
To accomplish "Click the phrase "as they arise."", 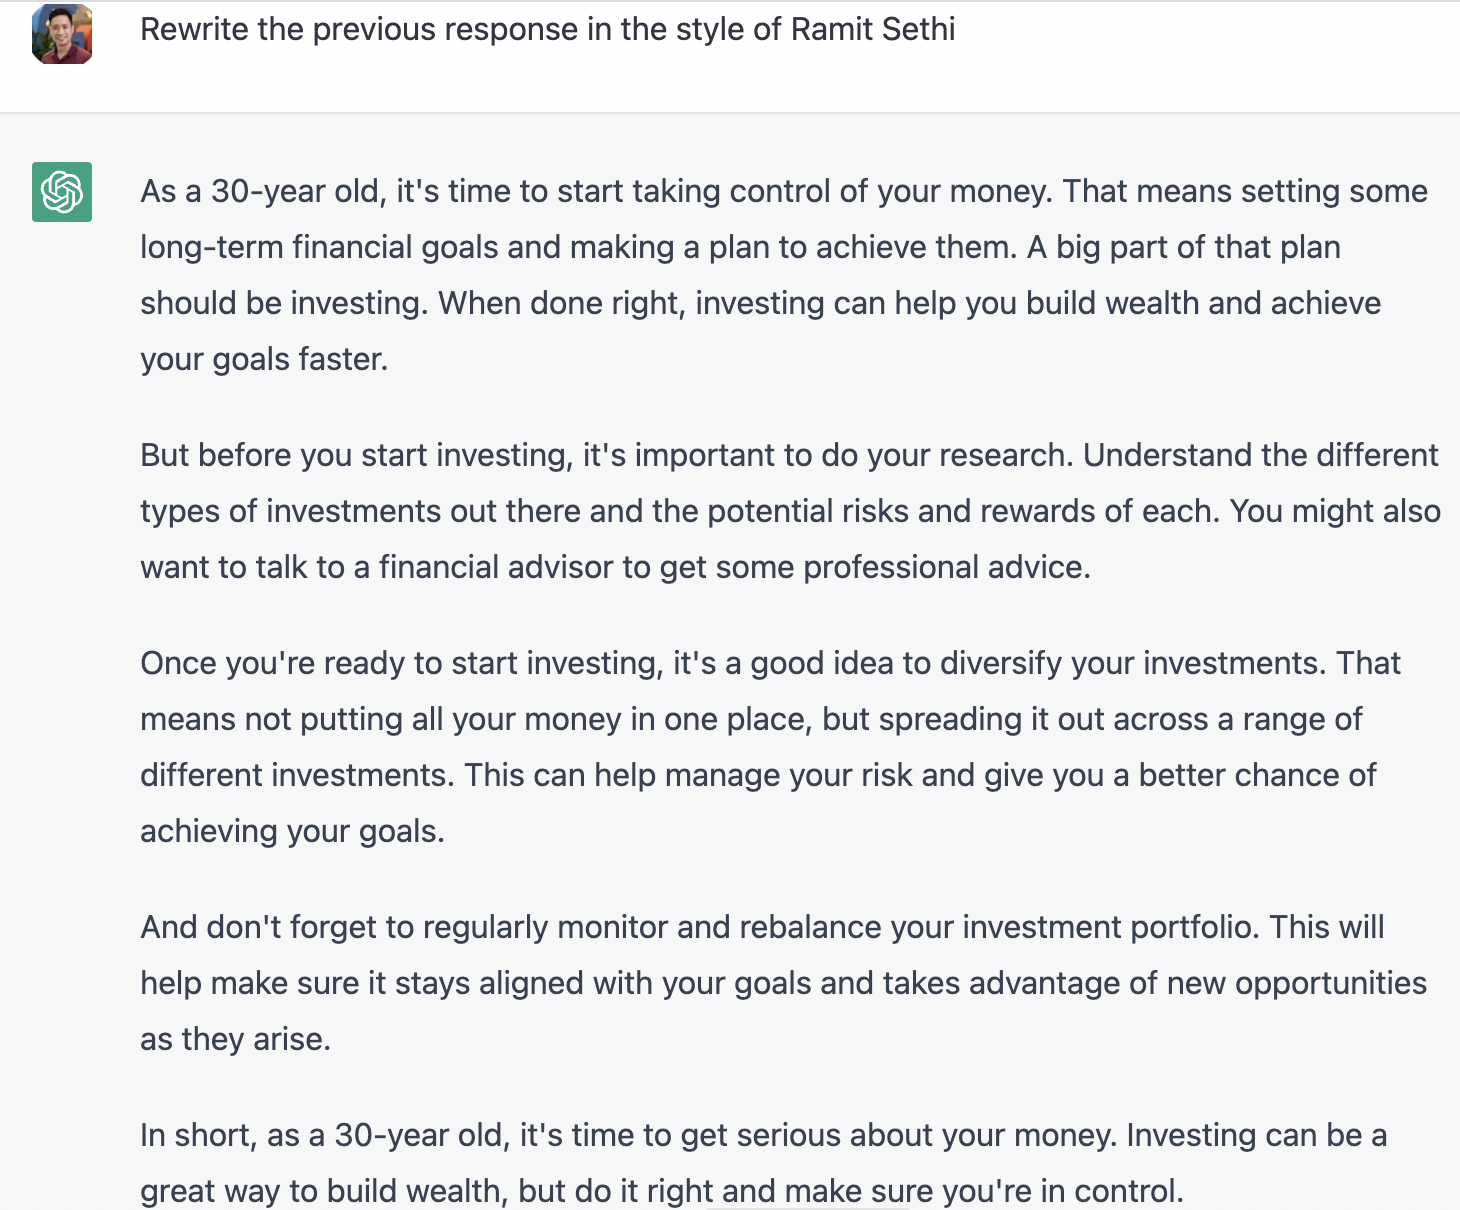I will (235, 1039).
